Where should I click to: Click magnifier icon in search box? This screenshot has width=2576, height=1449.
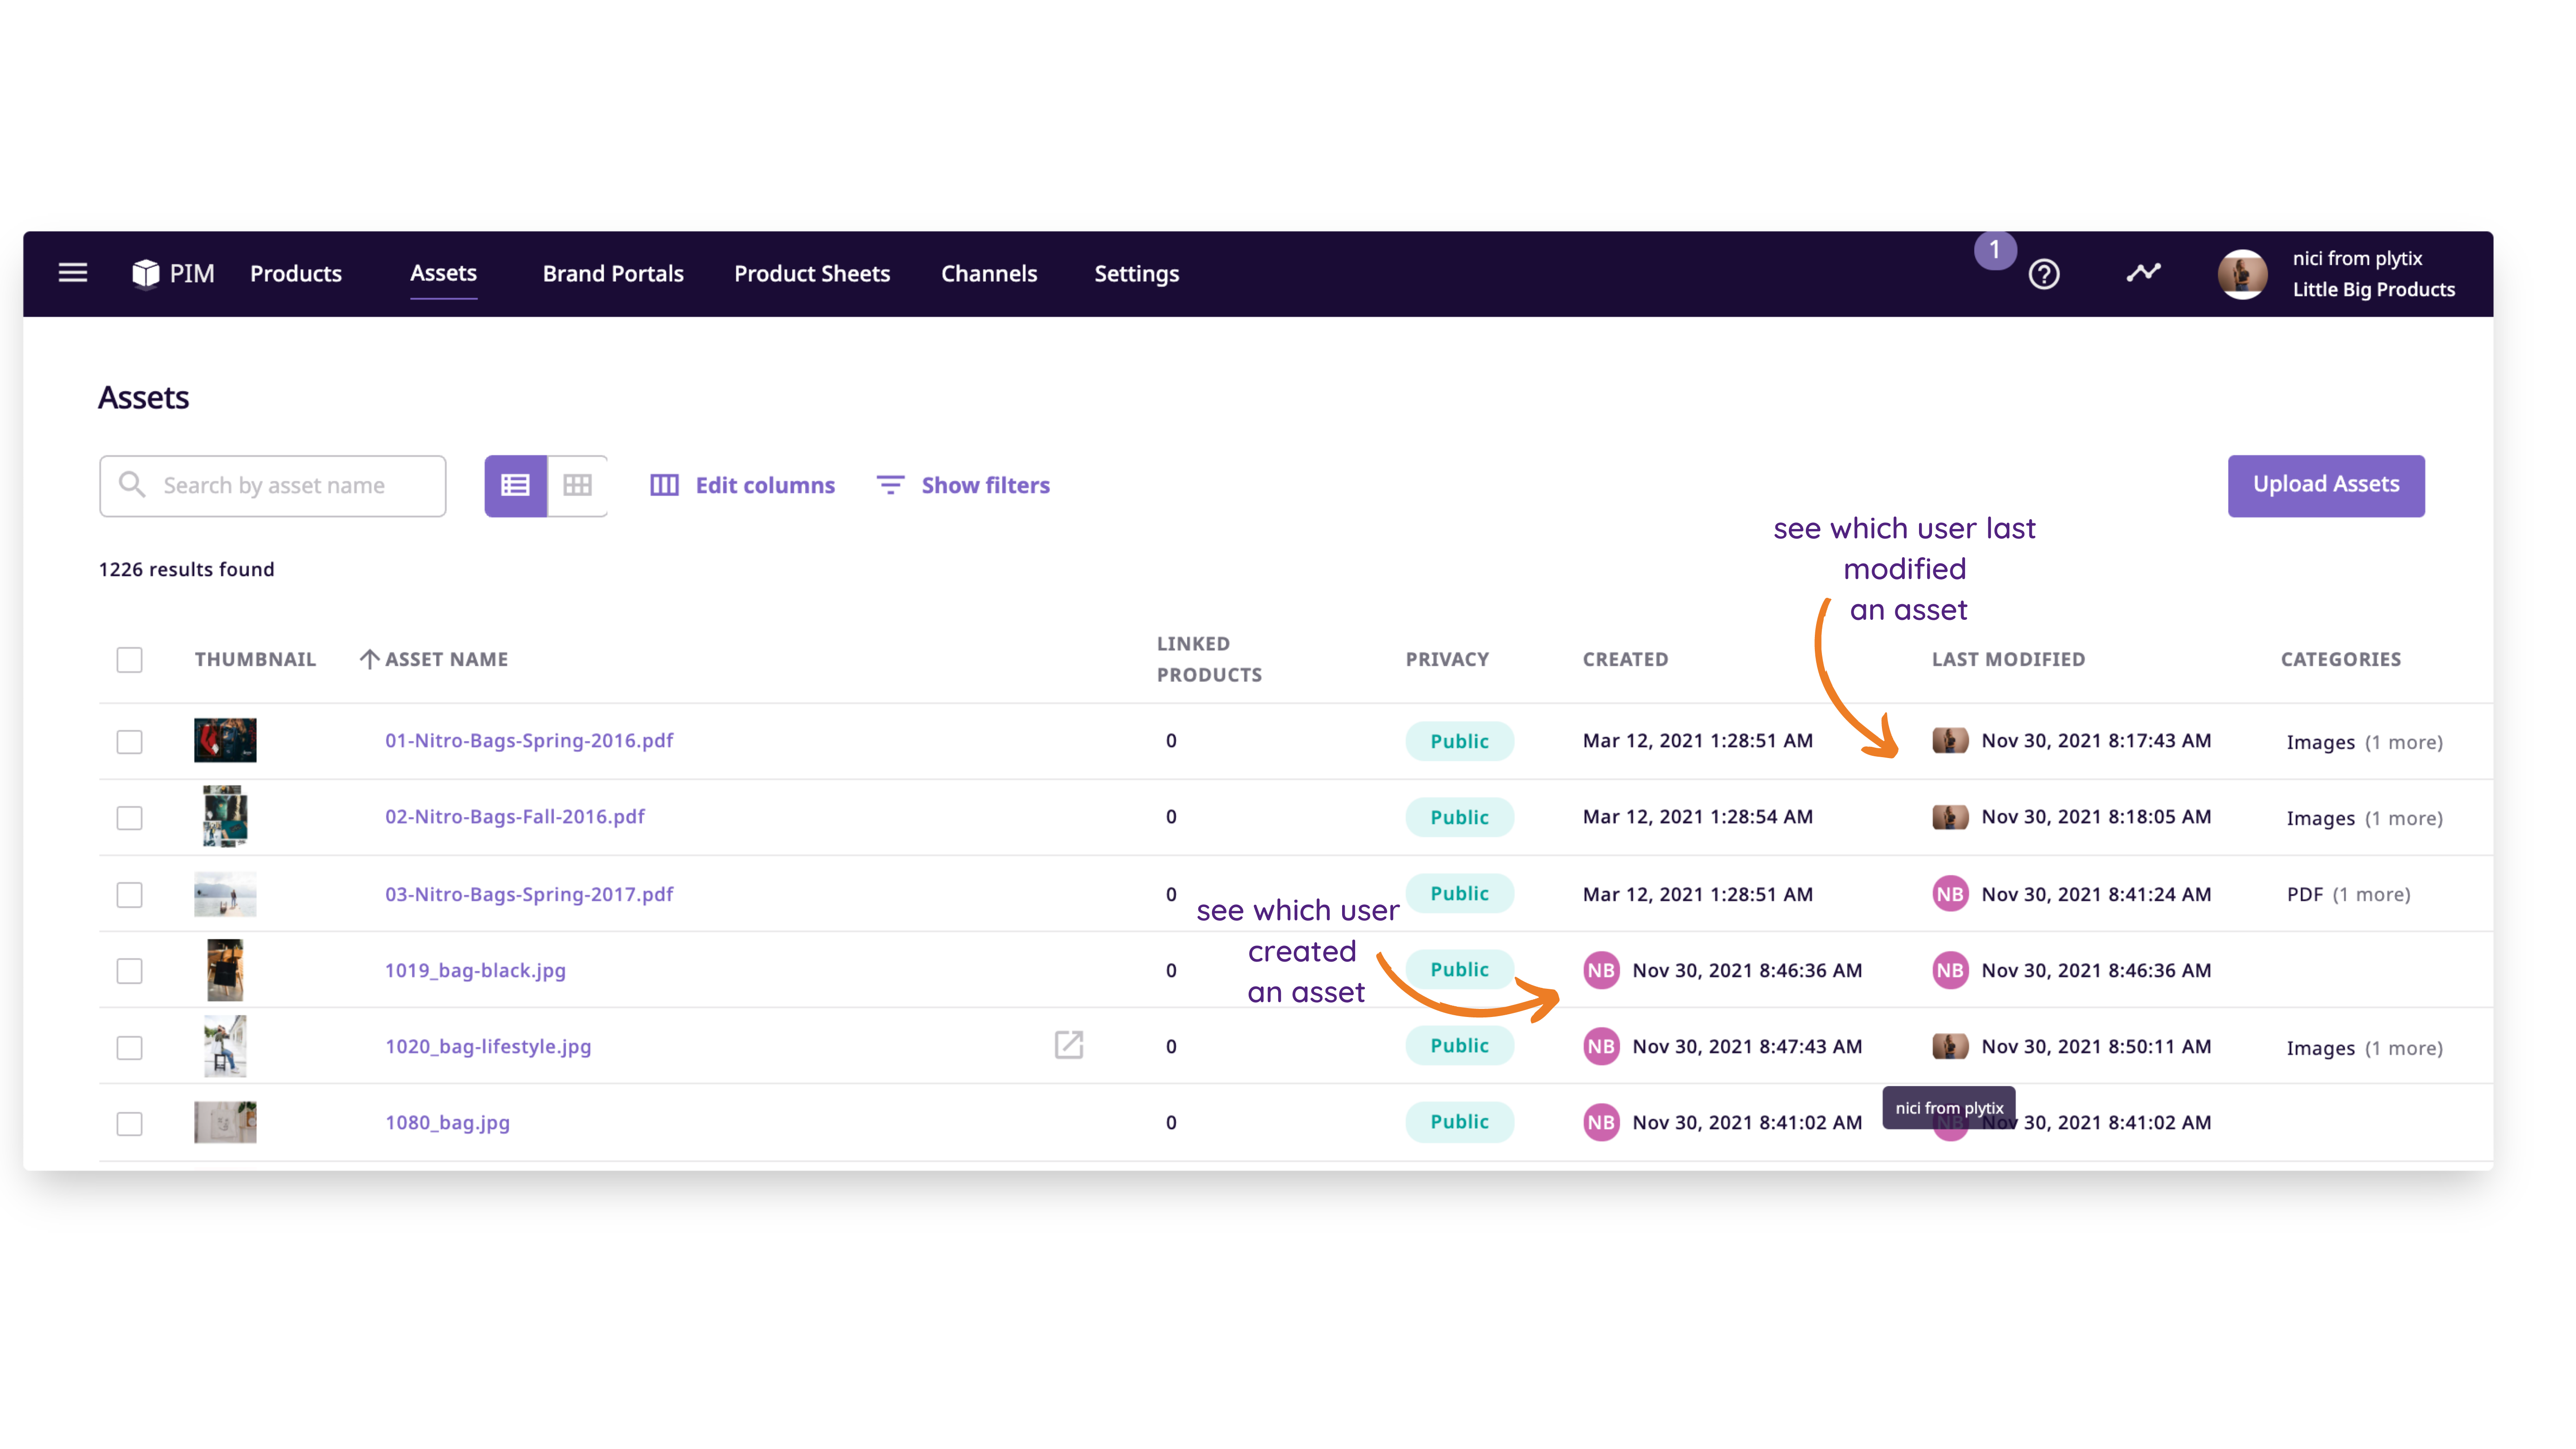click(132, 485)
